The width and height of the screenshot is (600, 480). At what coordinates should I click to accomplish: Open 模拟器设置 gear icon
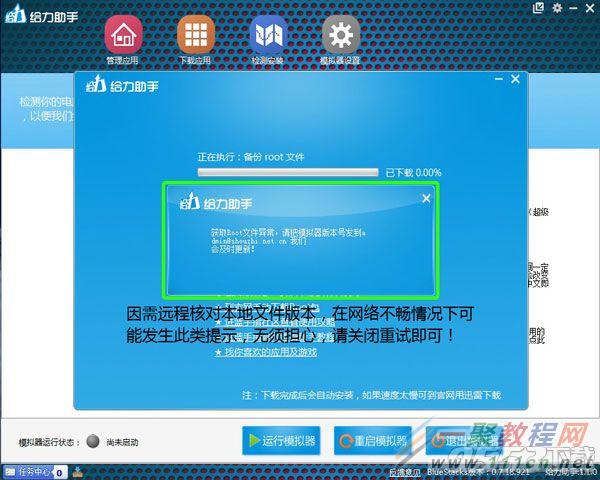[341, 35]
